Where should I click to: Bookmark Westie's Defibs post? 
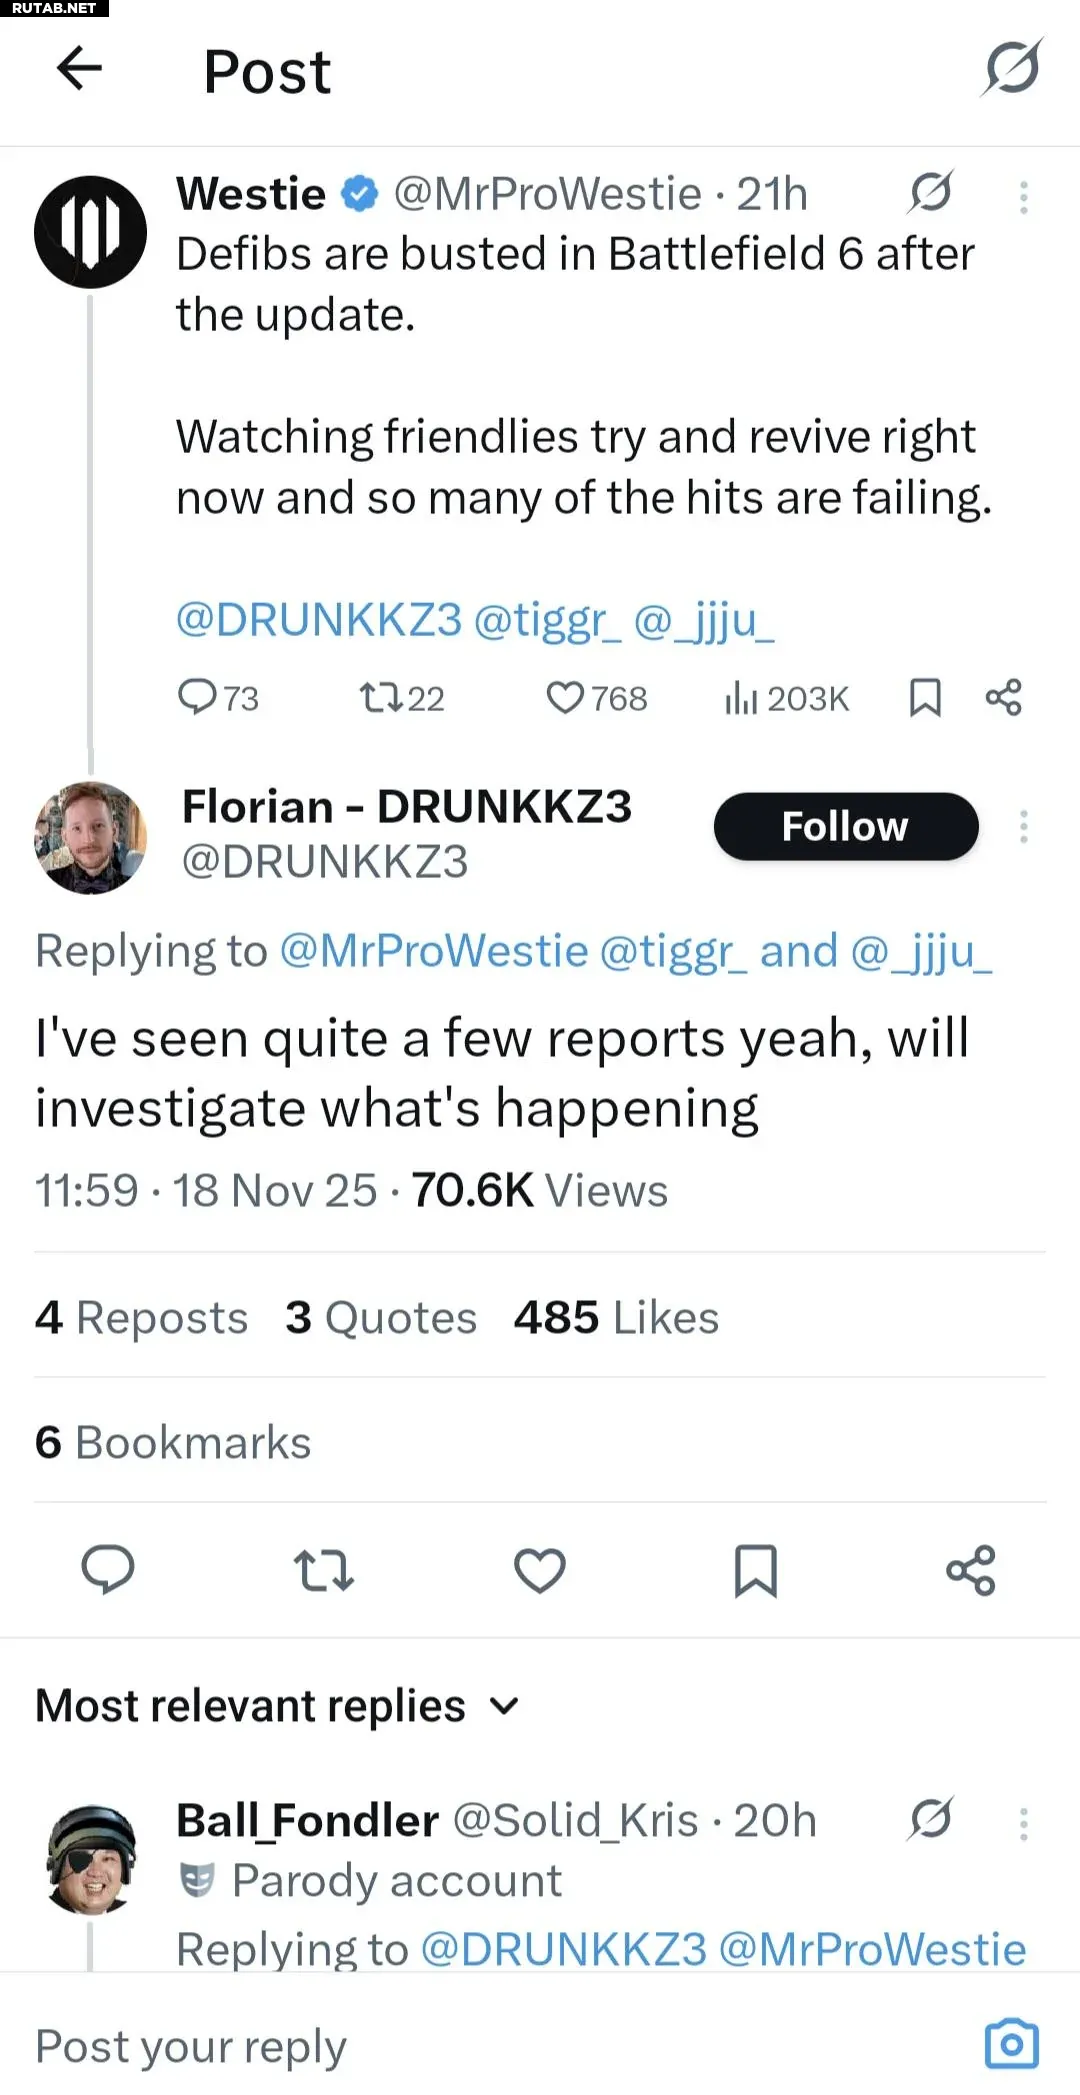925,697
